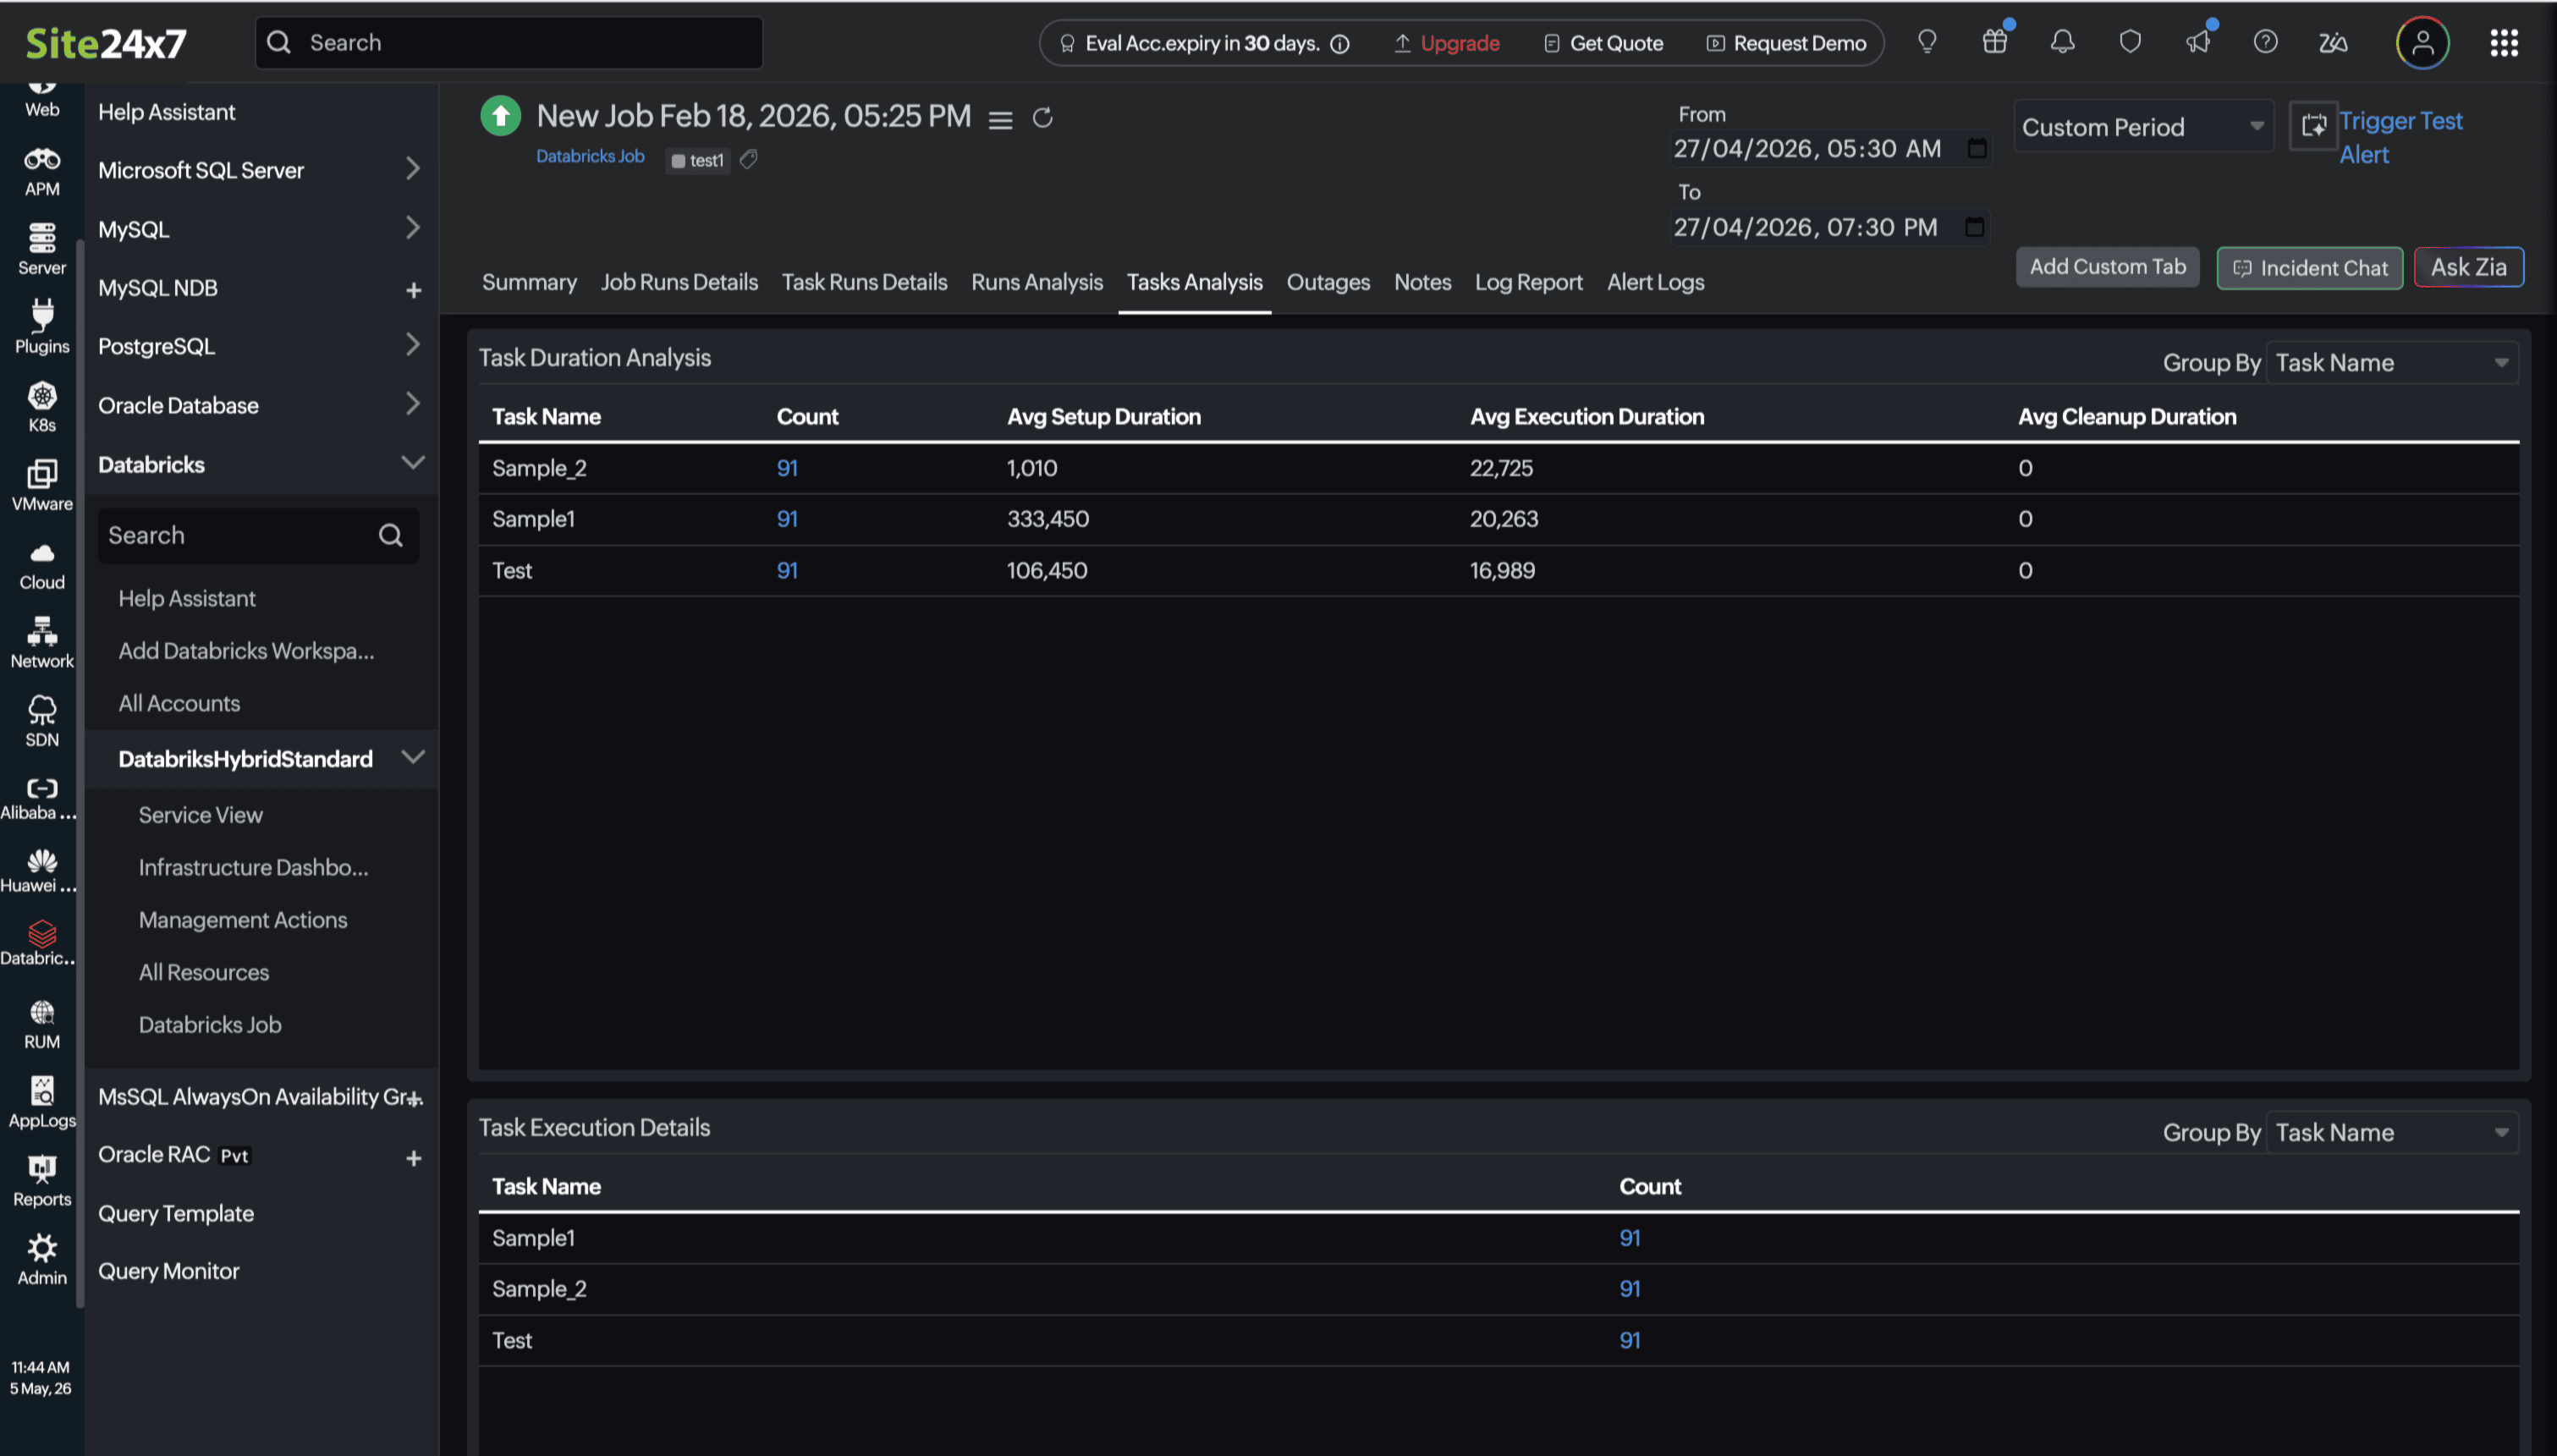2557x1456 pixels.
Task: Expand Microsoft SQL Server menu
Action: coord(413,168)
